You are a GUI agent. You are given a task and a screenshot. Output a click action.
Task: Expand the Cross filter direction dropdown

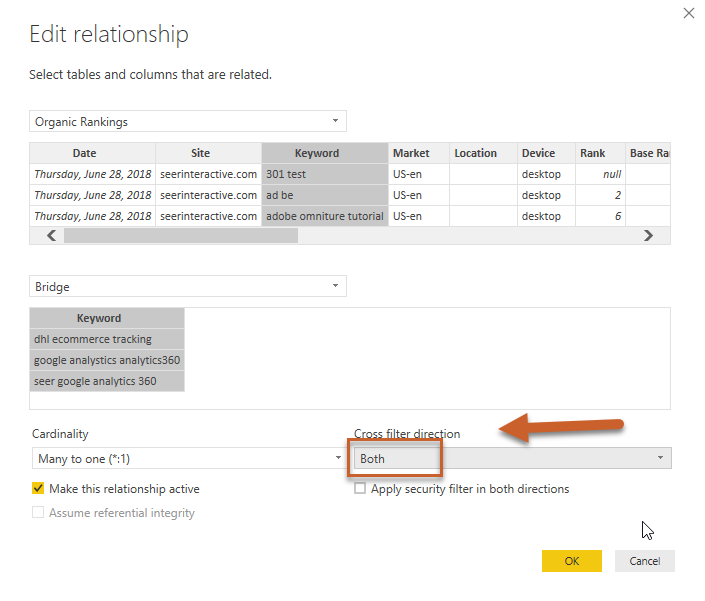click(x=512, y=459)
